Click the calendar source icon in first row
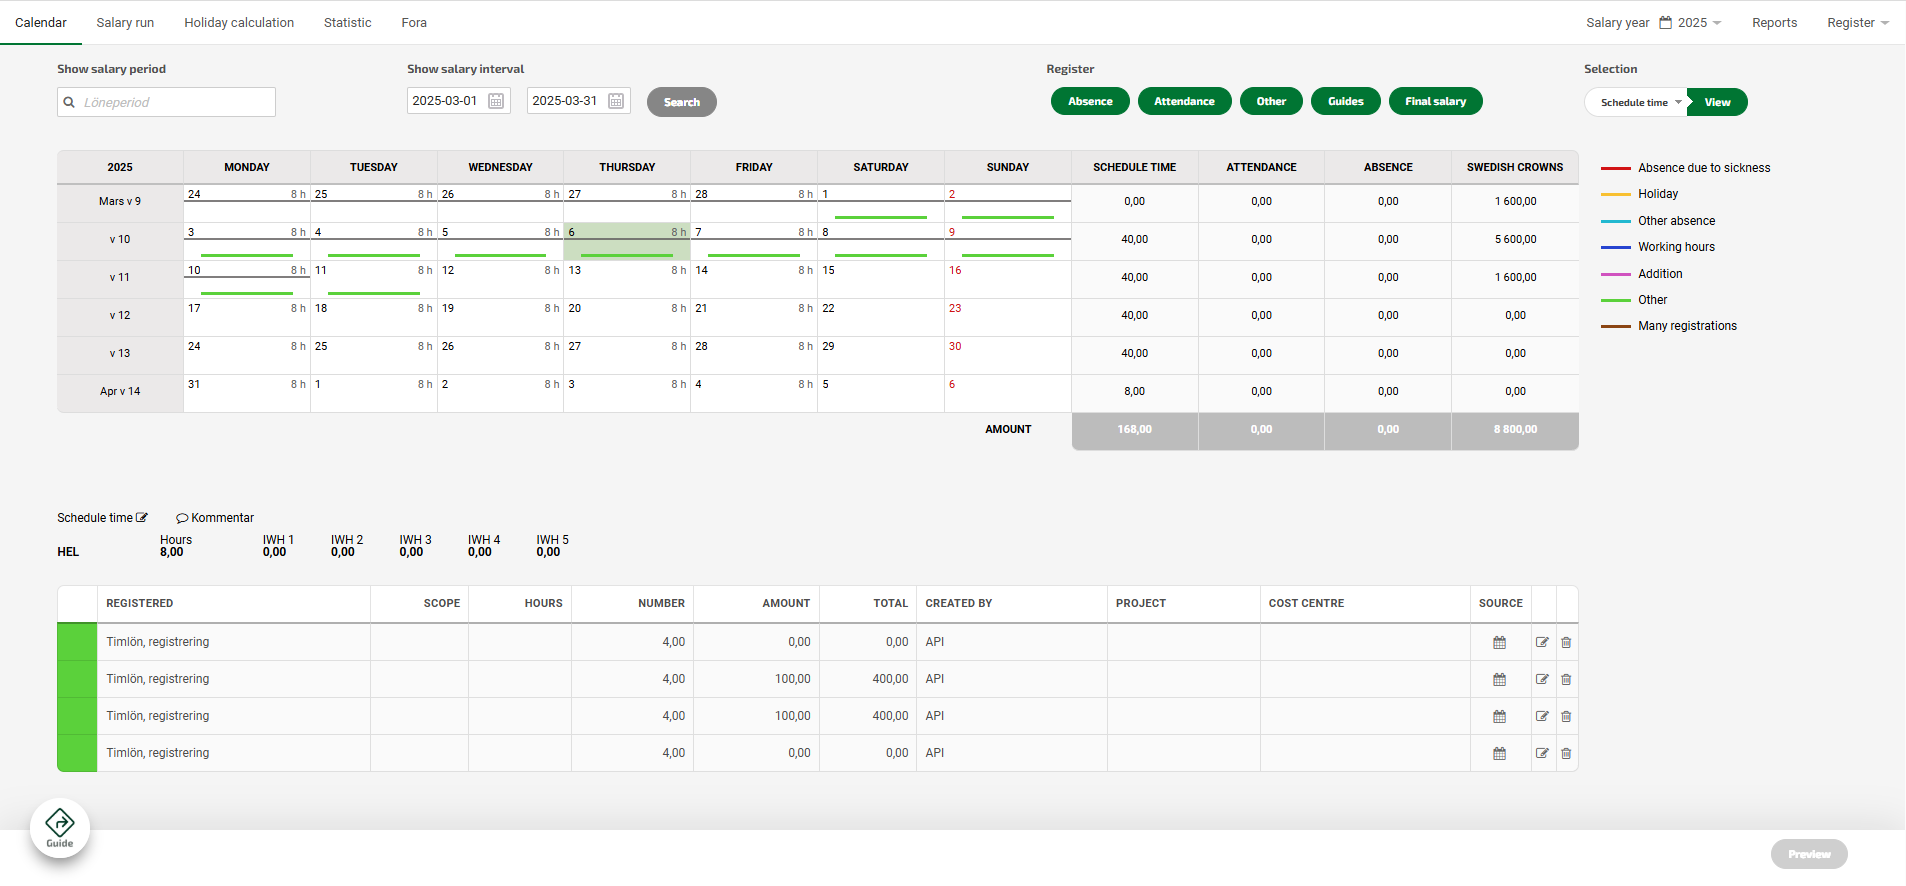 click(x=1499, y=643)
